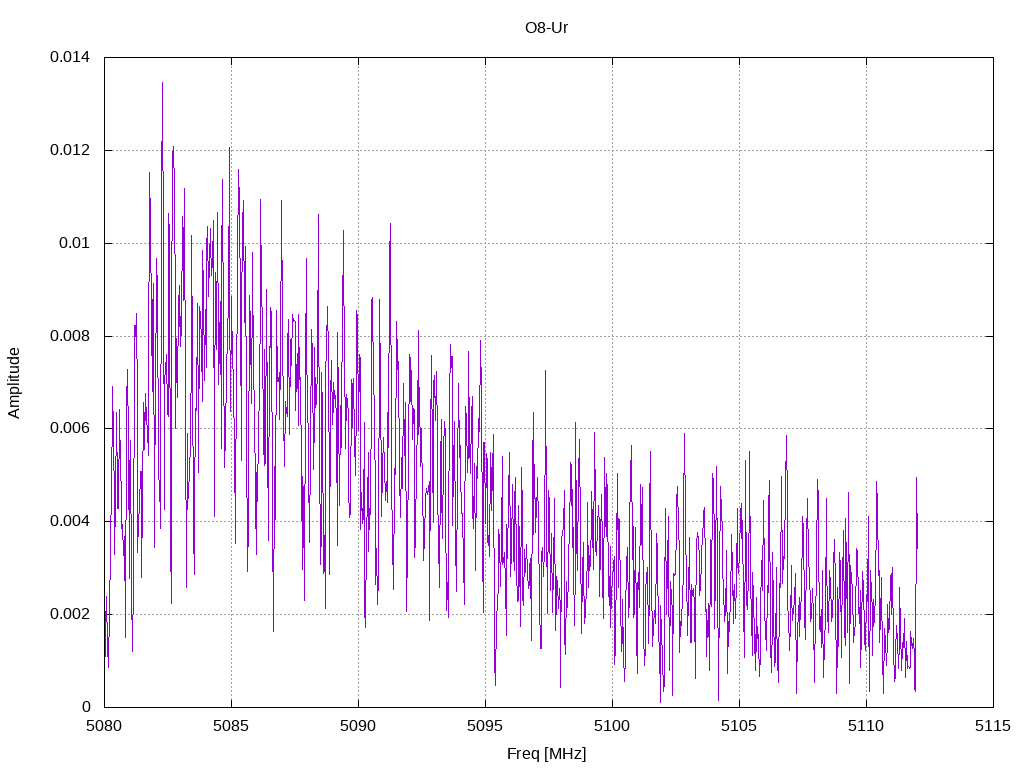Click the 0.012 y-axis tick label
This screenshot has height=768, width=1024.
coord(70,150)
